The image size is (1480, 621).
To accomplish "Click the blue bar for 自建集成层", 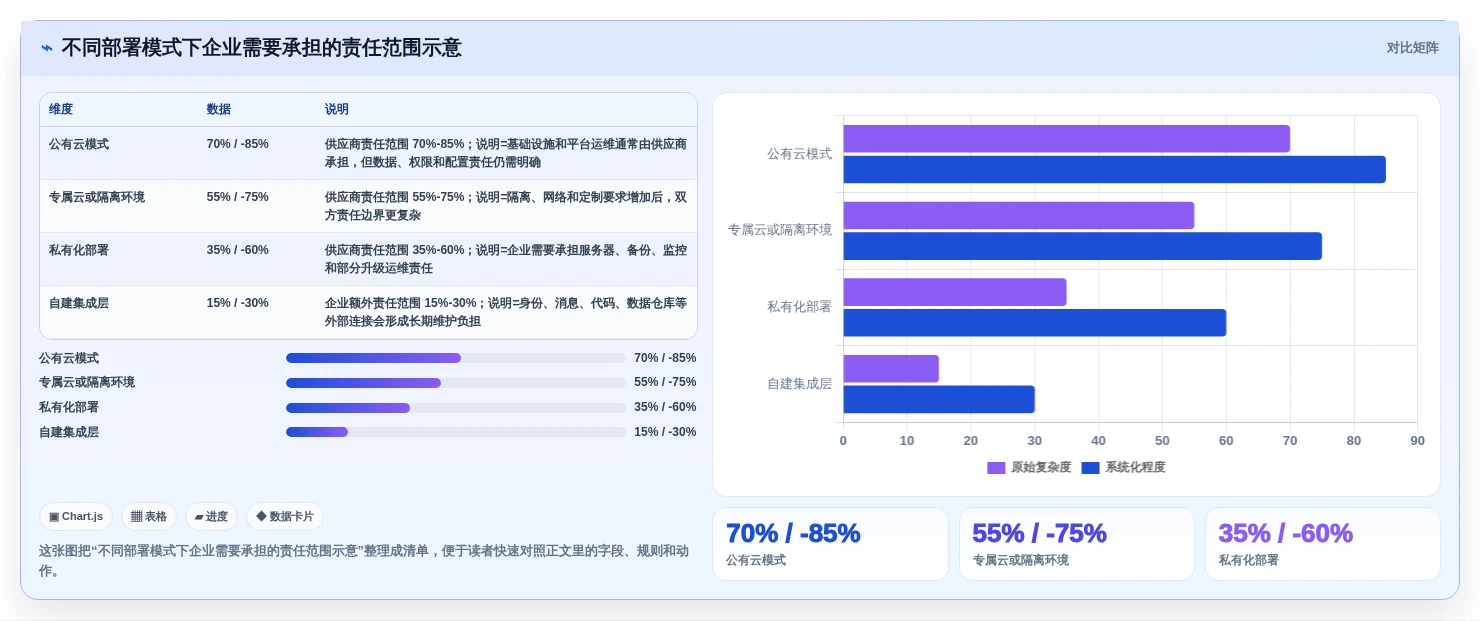I will (x=939, y=400).
